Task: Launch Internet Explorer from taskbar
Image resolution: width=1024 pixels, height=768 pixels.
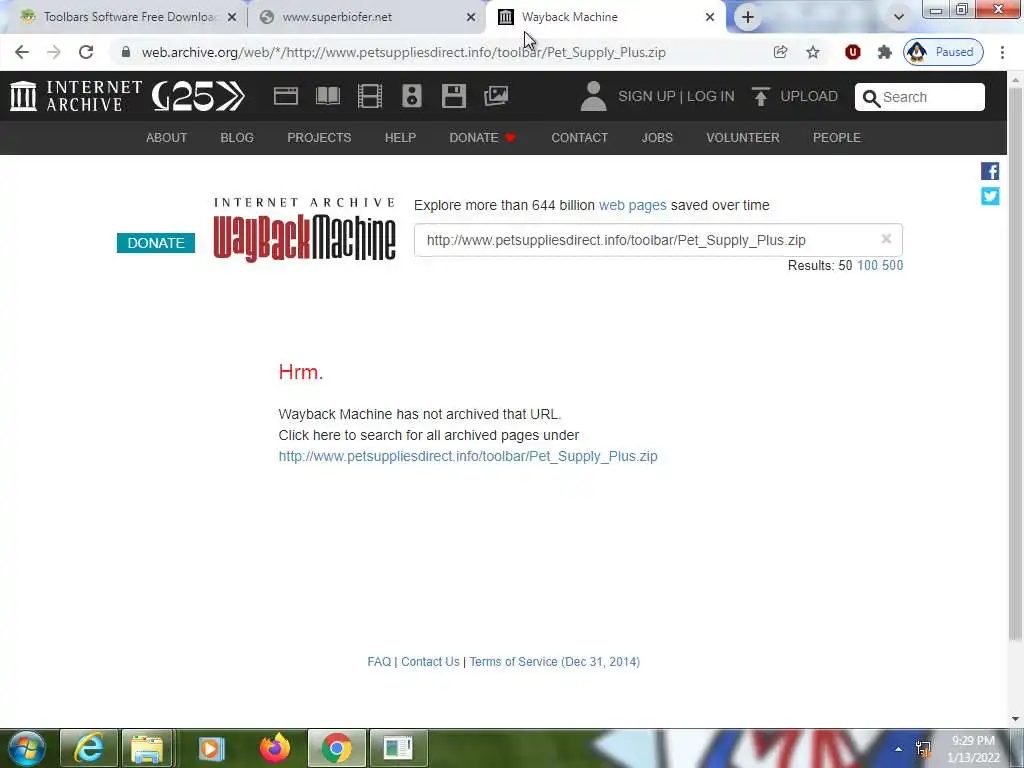Action: click(89, 748)
